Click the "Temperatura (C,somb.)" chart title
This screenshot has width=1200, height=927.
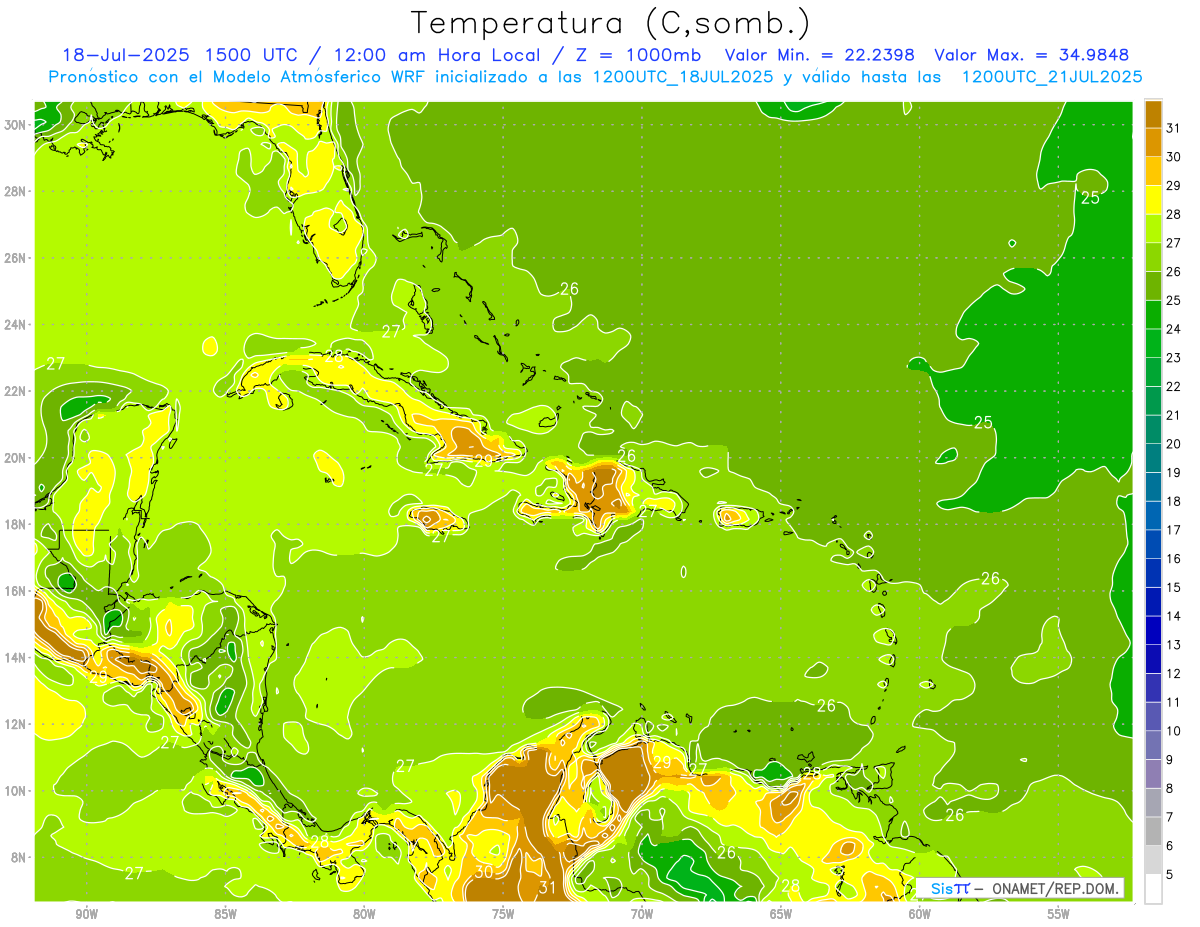[x=611, y=23]
